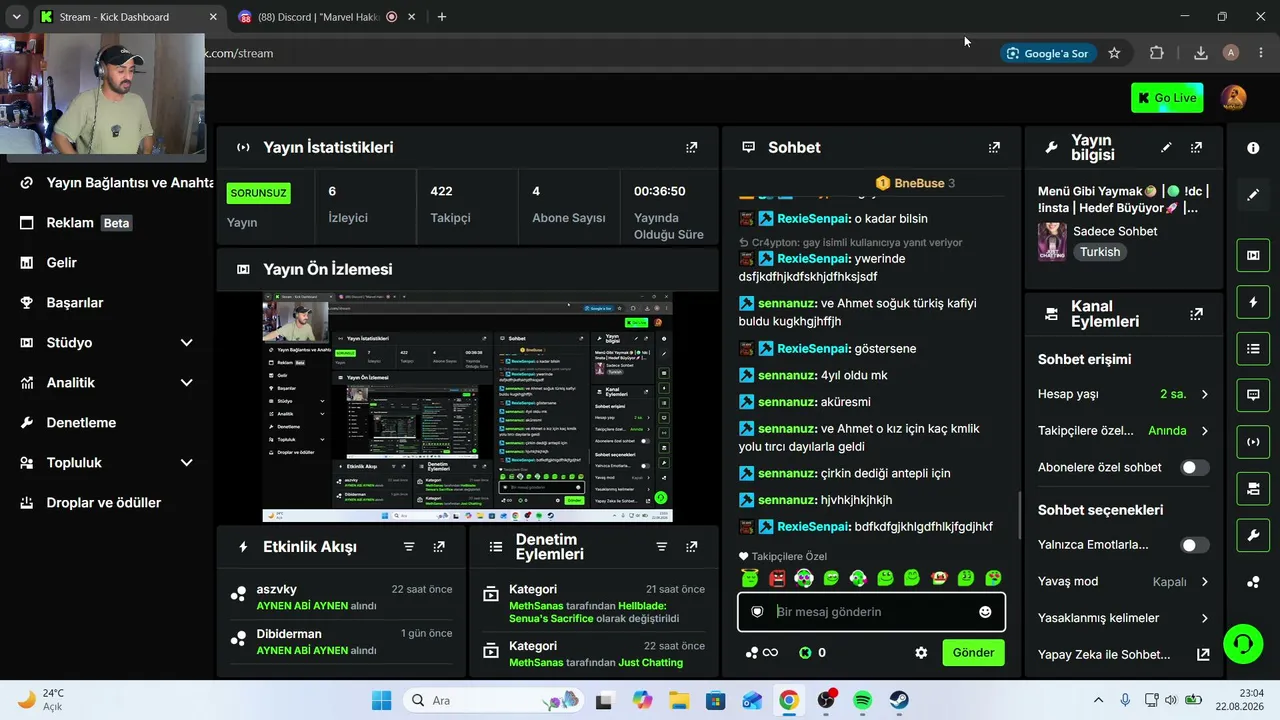Open the Chrome tab search dropdown arrow
This screenshot has height=720, width=1280.
pyautogui.click(x=16, y=17)
